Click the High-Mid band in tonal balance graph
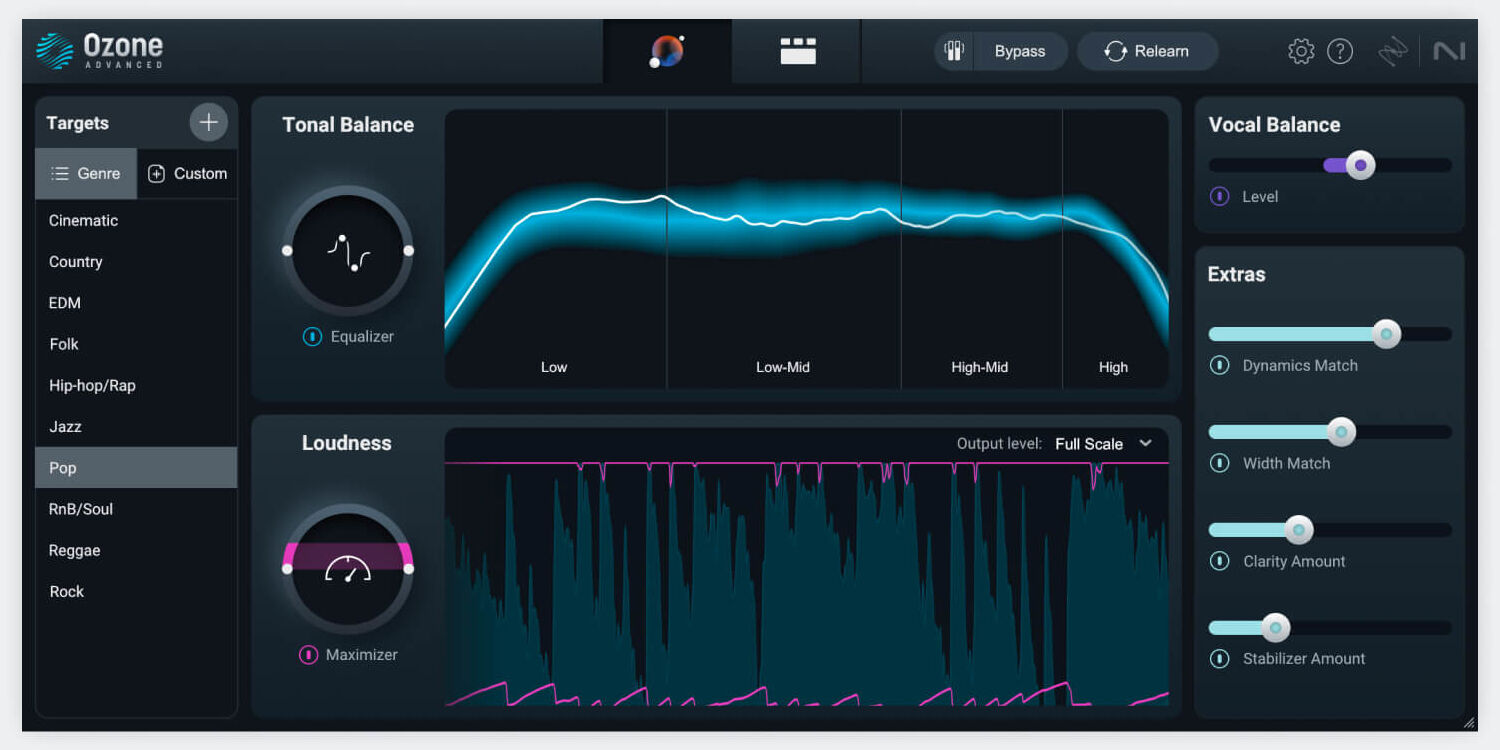The height and width of the screenshot is (750, 1500). coord(981,249)
